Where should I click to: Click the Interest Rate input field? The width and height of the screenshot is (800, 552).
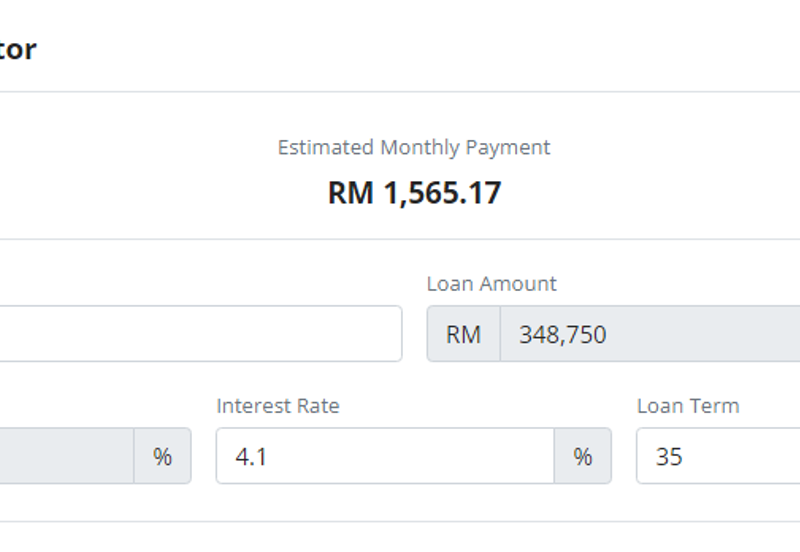click(x=385, y=456)
